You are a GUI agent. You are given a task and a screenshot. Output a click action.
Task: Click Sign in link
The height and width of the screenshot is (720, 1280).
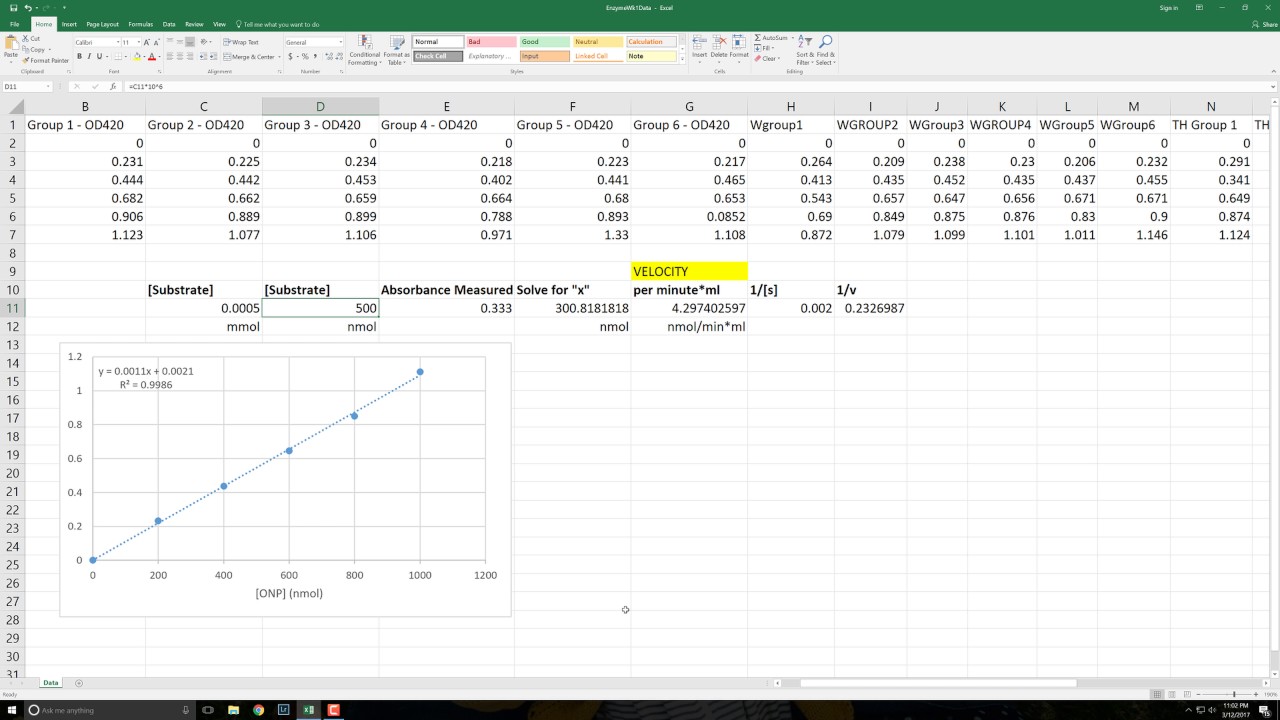point(1169,8)
